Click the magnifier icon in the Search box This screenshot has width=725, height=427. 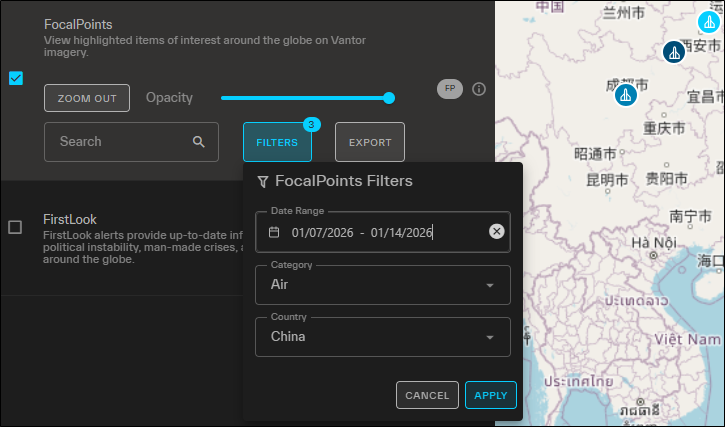(x=199, y=142)
